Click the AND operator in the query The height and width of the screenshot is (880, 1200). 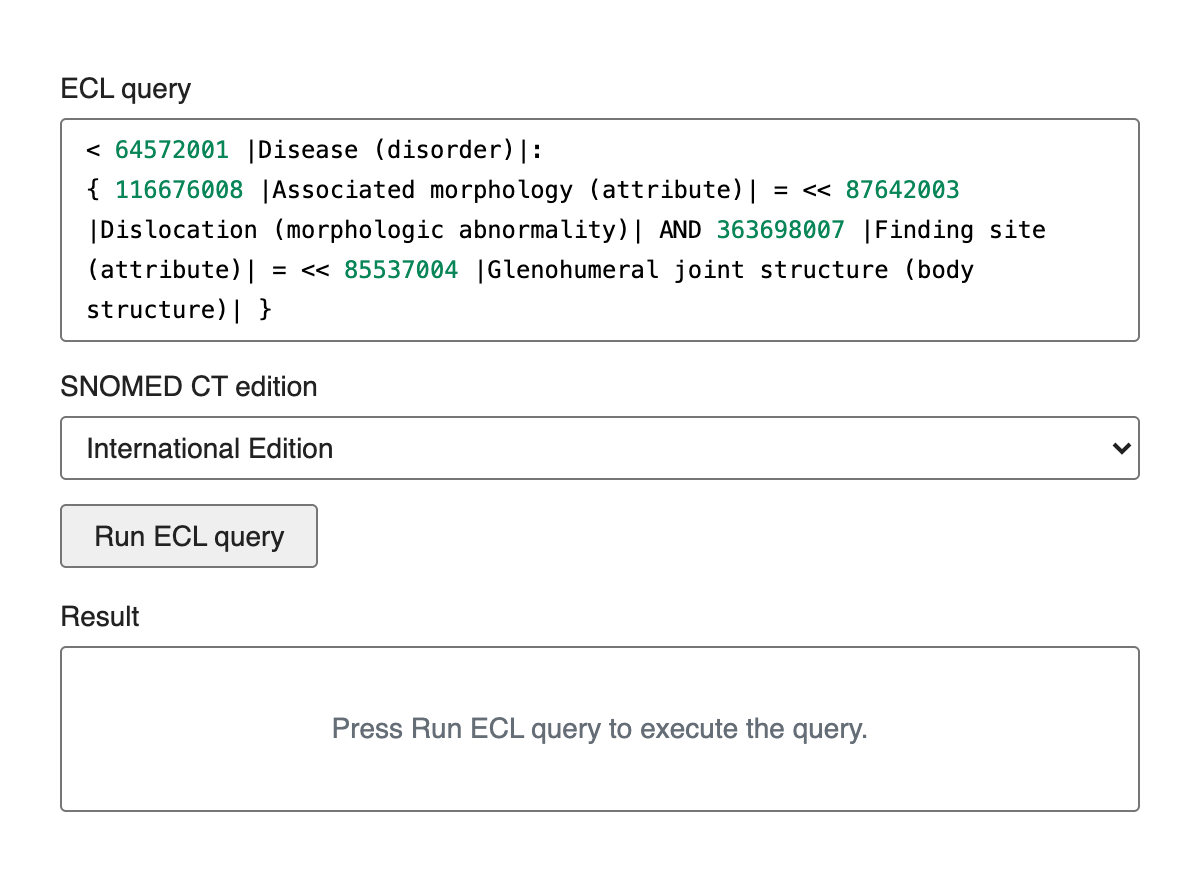click(x=680, y=230)
